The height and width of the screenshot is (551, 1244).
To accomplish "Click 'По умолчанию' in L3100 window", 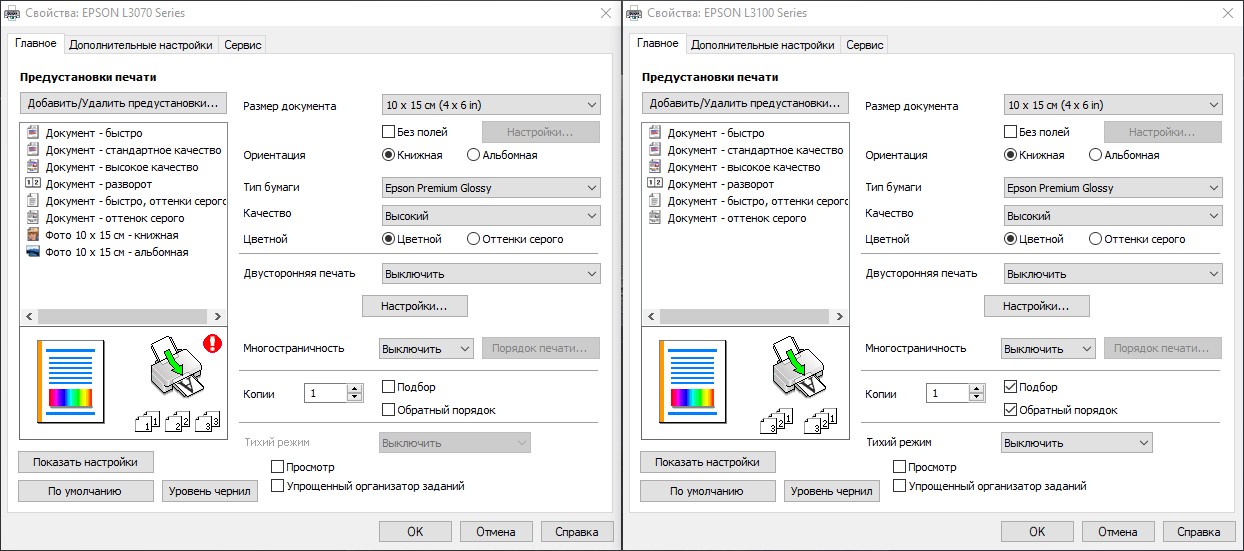I will (x=707, y=491).
